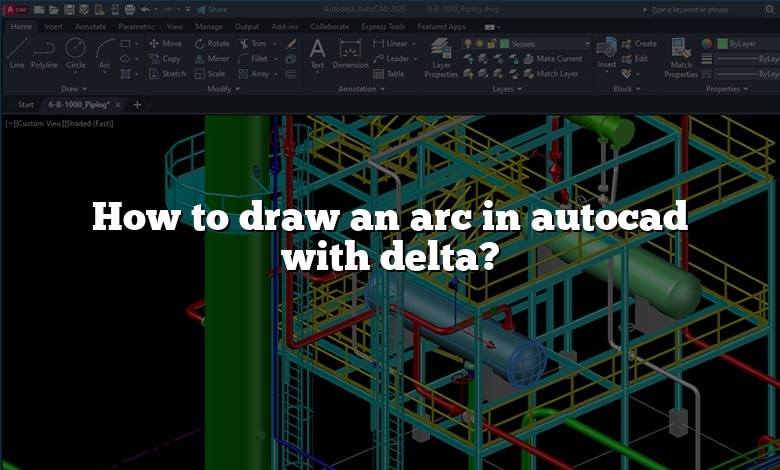This screenshot has width=780, height=470.
Task: Switch to the Home ribbon tab
Action: coord(21,26)
